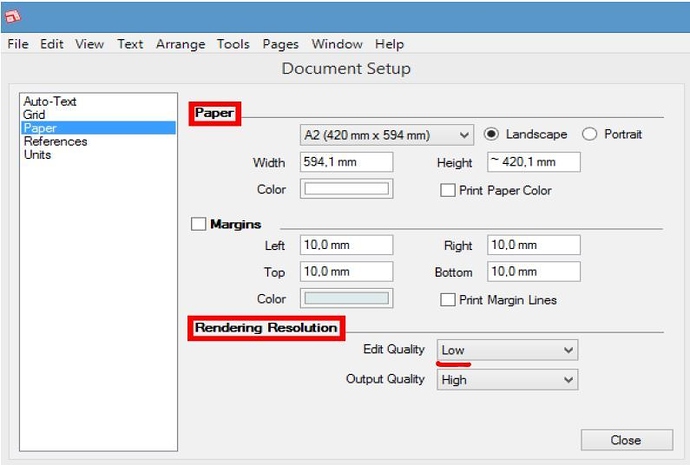Expand the Edit Quality dropdown
The width and height of the screenshot is (690, 465).
(x=507, y=350)
